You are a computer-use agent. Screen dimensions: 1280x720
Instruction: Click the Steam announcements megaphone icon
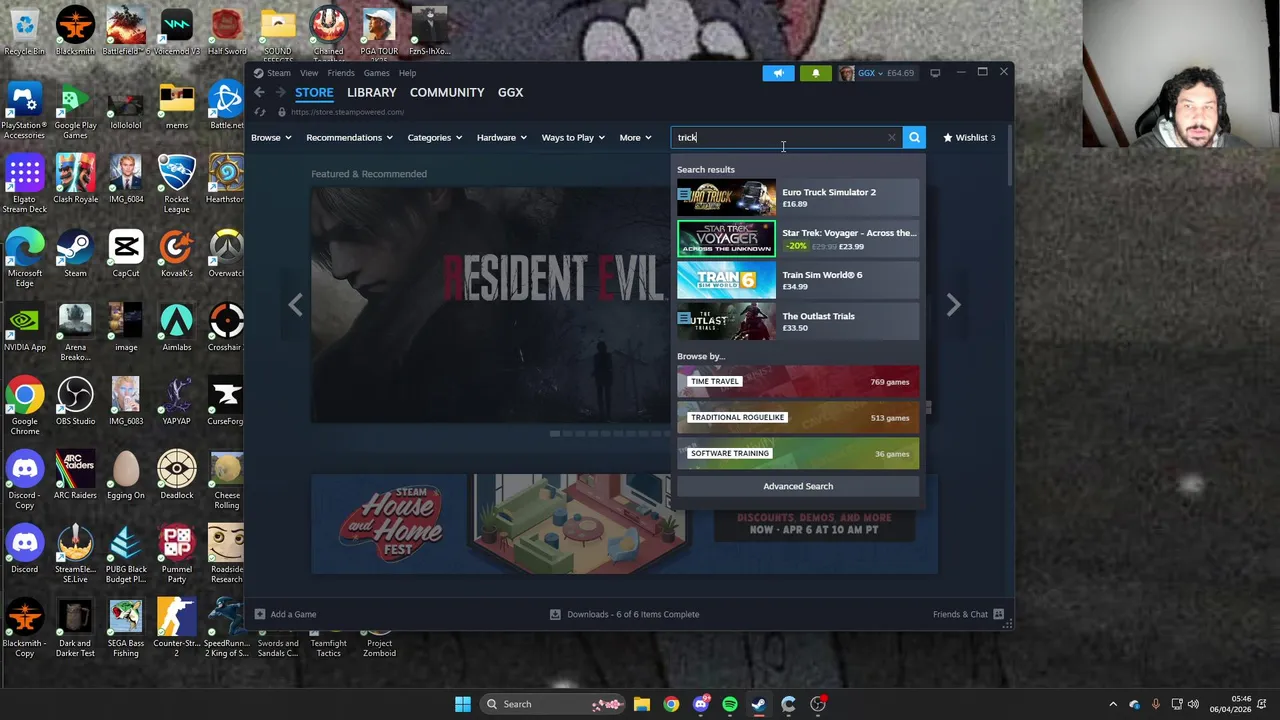[778, 73]
